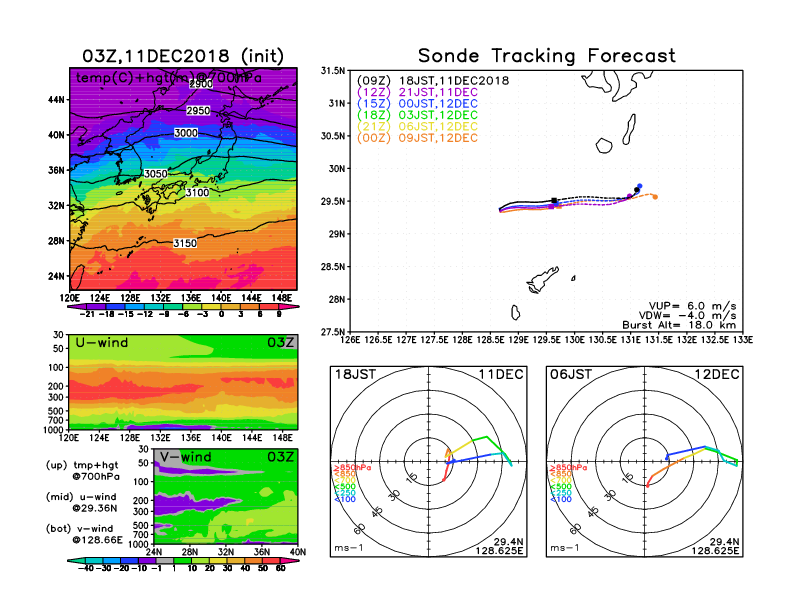Click the 133E label on the tracking map
The width and height of the screenshot is (792, 612).
click(x=743, y=340)
